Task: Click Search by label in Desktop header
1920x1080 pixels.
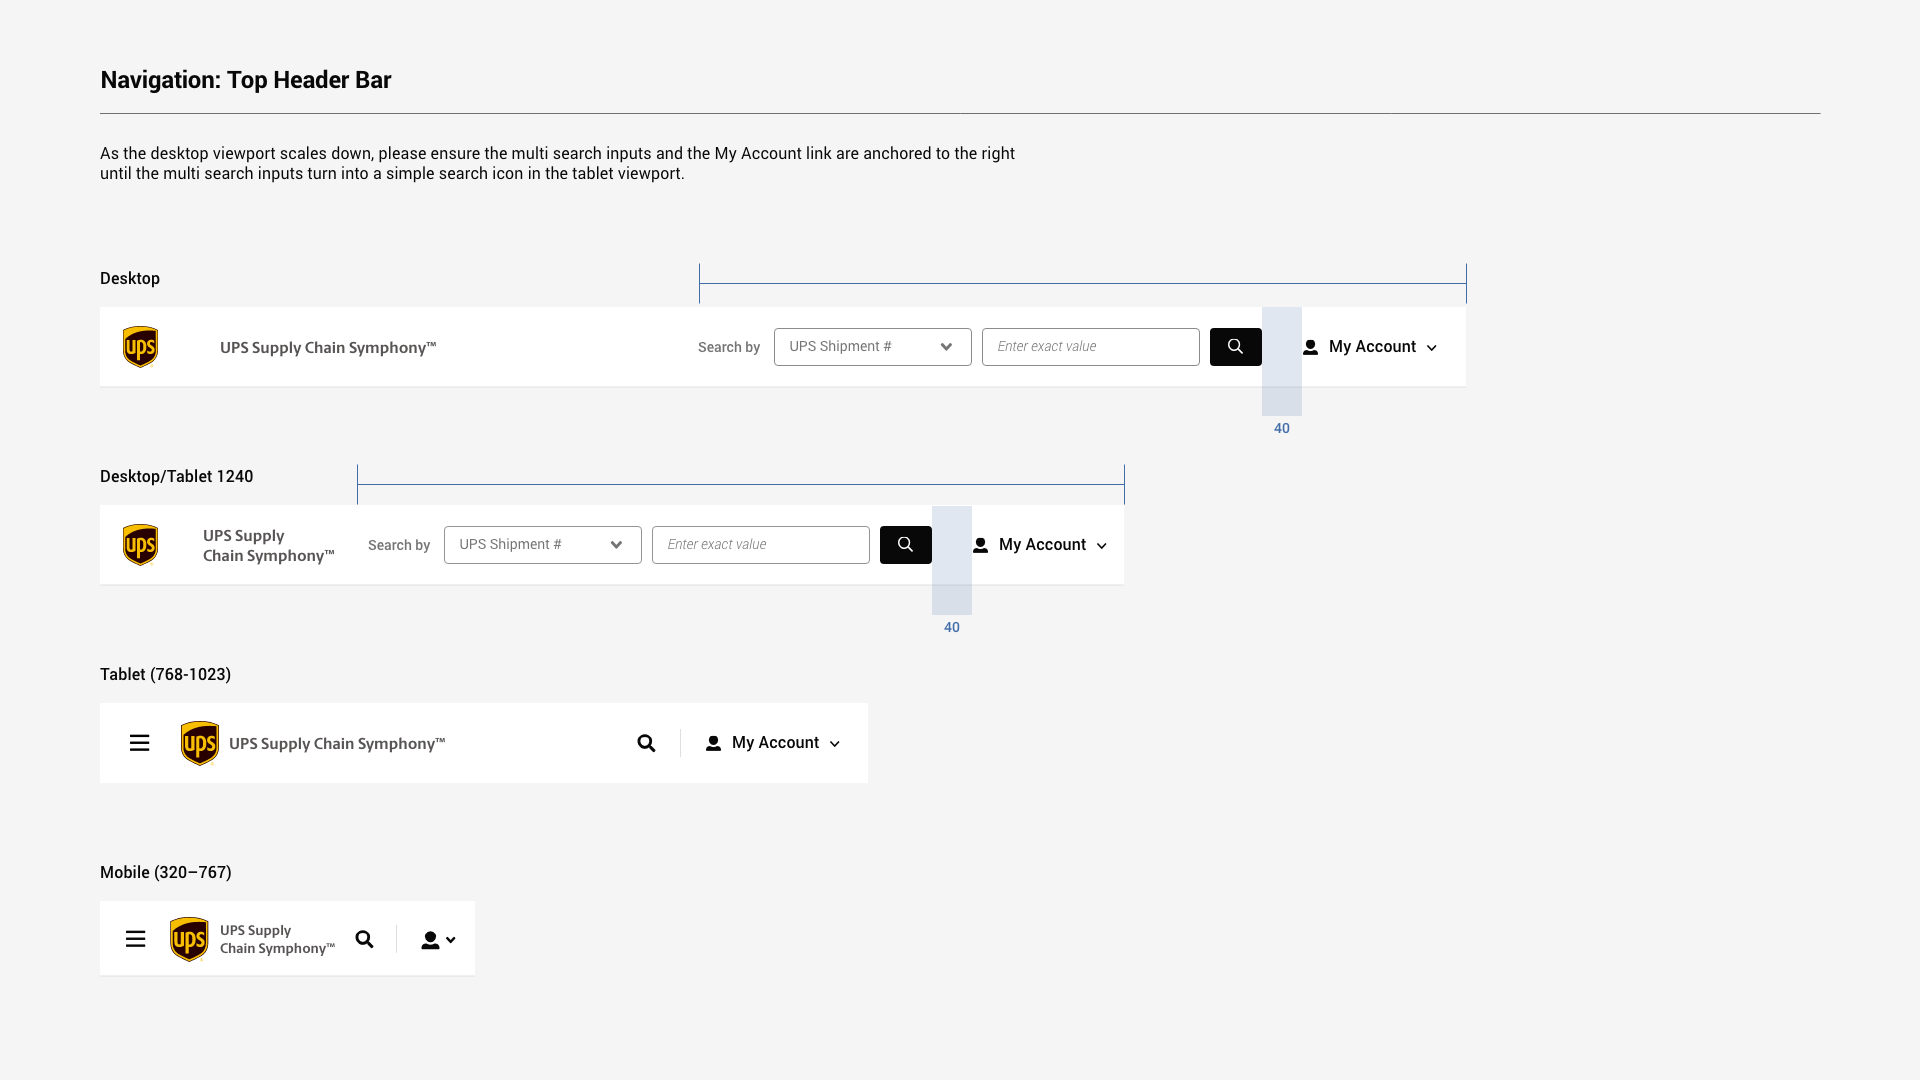Action: point(729,347)
